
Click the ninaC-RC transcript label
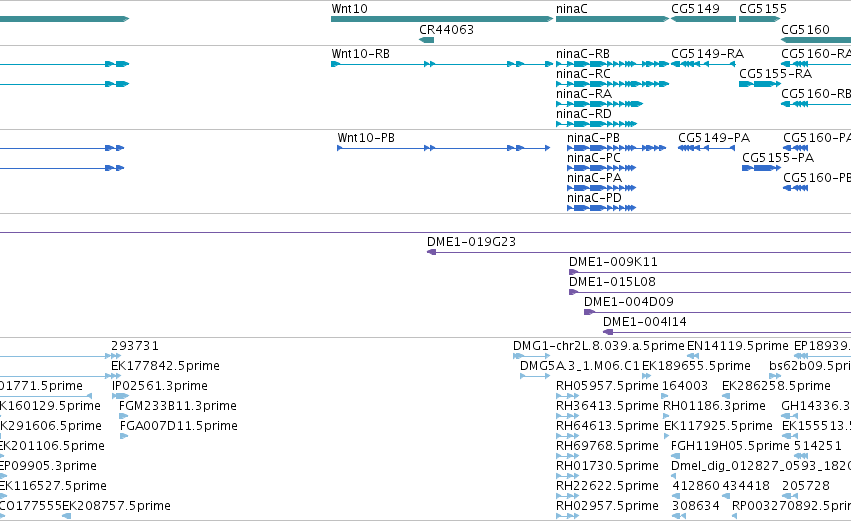click(x=583, y=74)
